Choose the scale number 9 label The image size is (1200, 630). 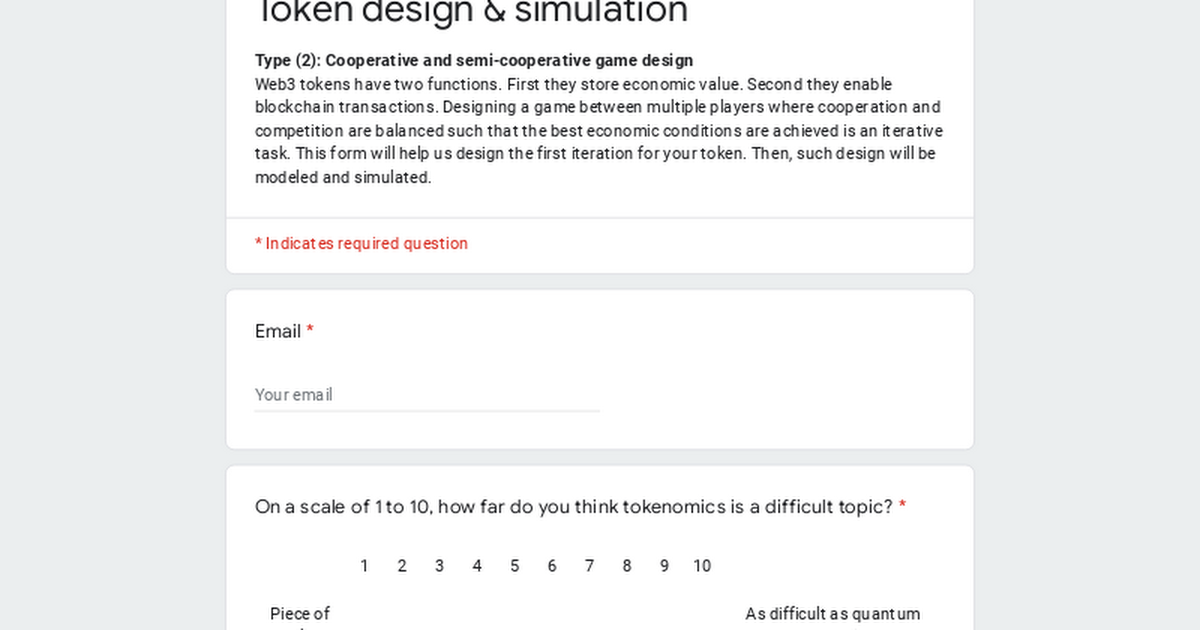(664, 566)
